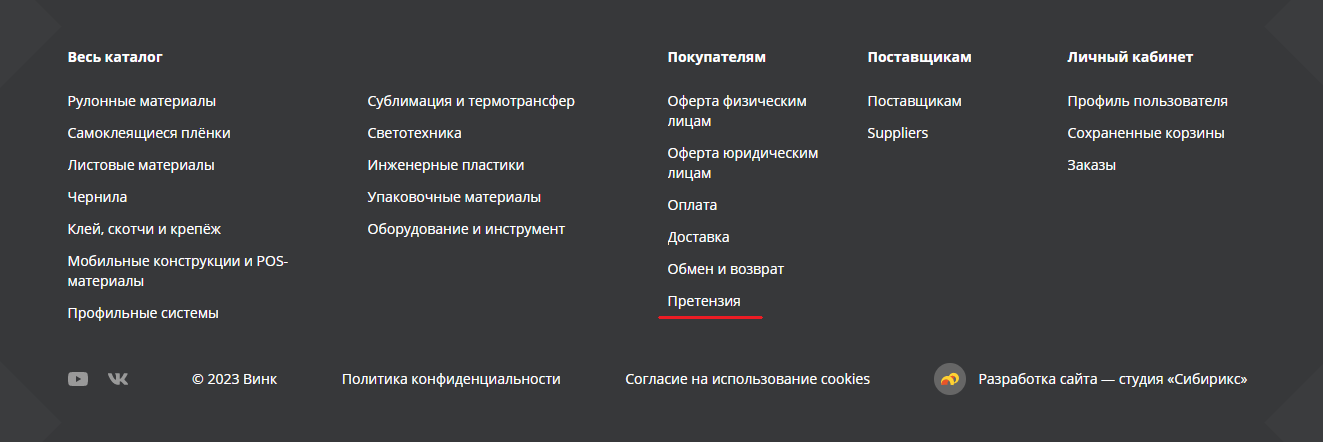Open the Светотехника category
The height and width of the screenshot is (442, 1323).
[x=415, y=133]
